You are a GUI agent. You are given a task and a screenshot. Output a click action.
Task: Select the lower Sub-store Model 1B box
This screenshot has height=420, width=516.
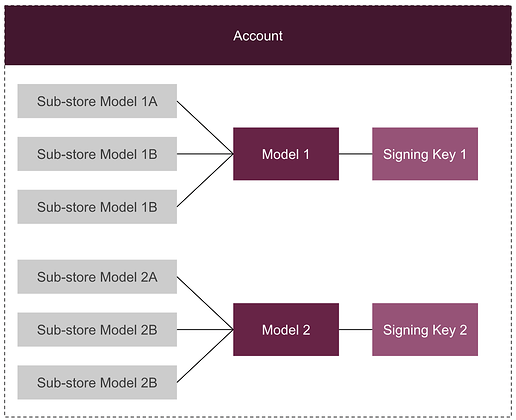coord(97,207)
